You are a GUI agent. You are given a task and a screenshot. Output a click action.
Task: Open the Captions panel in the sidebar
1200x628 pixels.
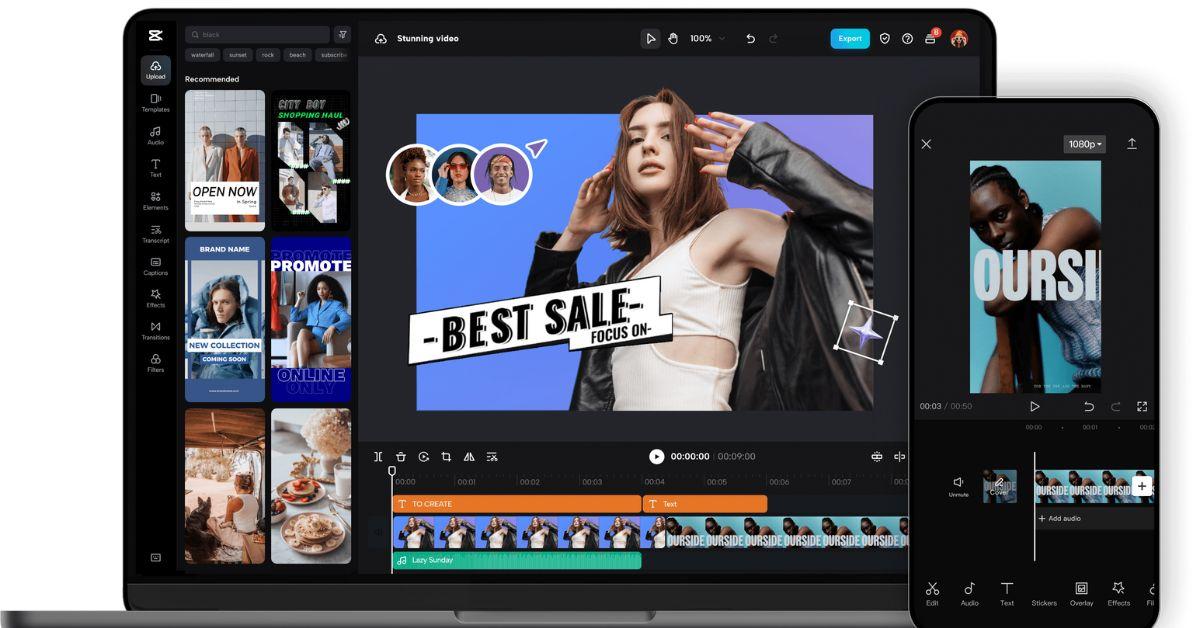[155, 266]
